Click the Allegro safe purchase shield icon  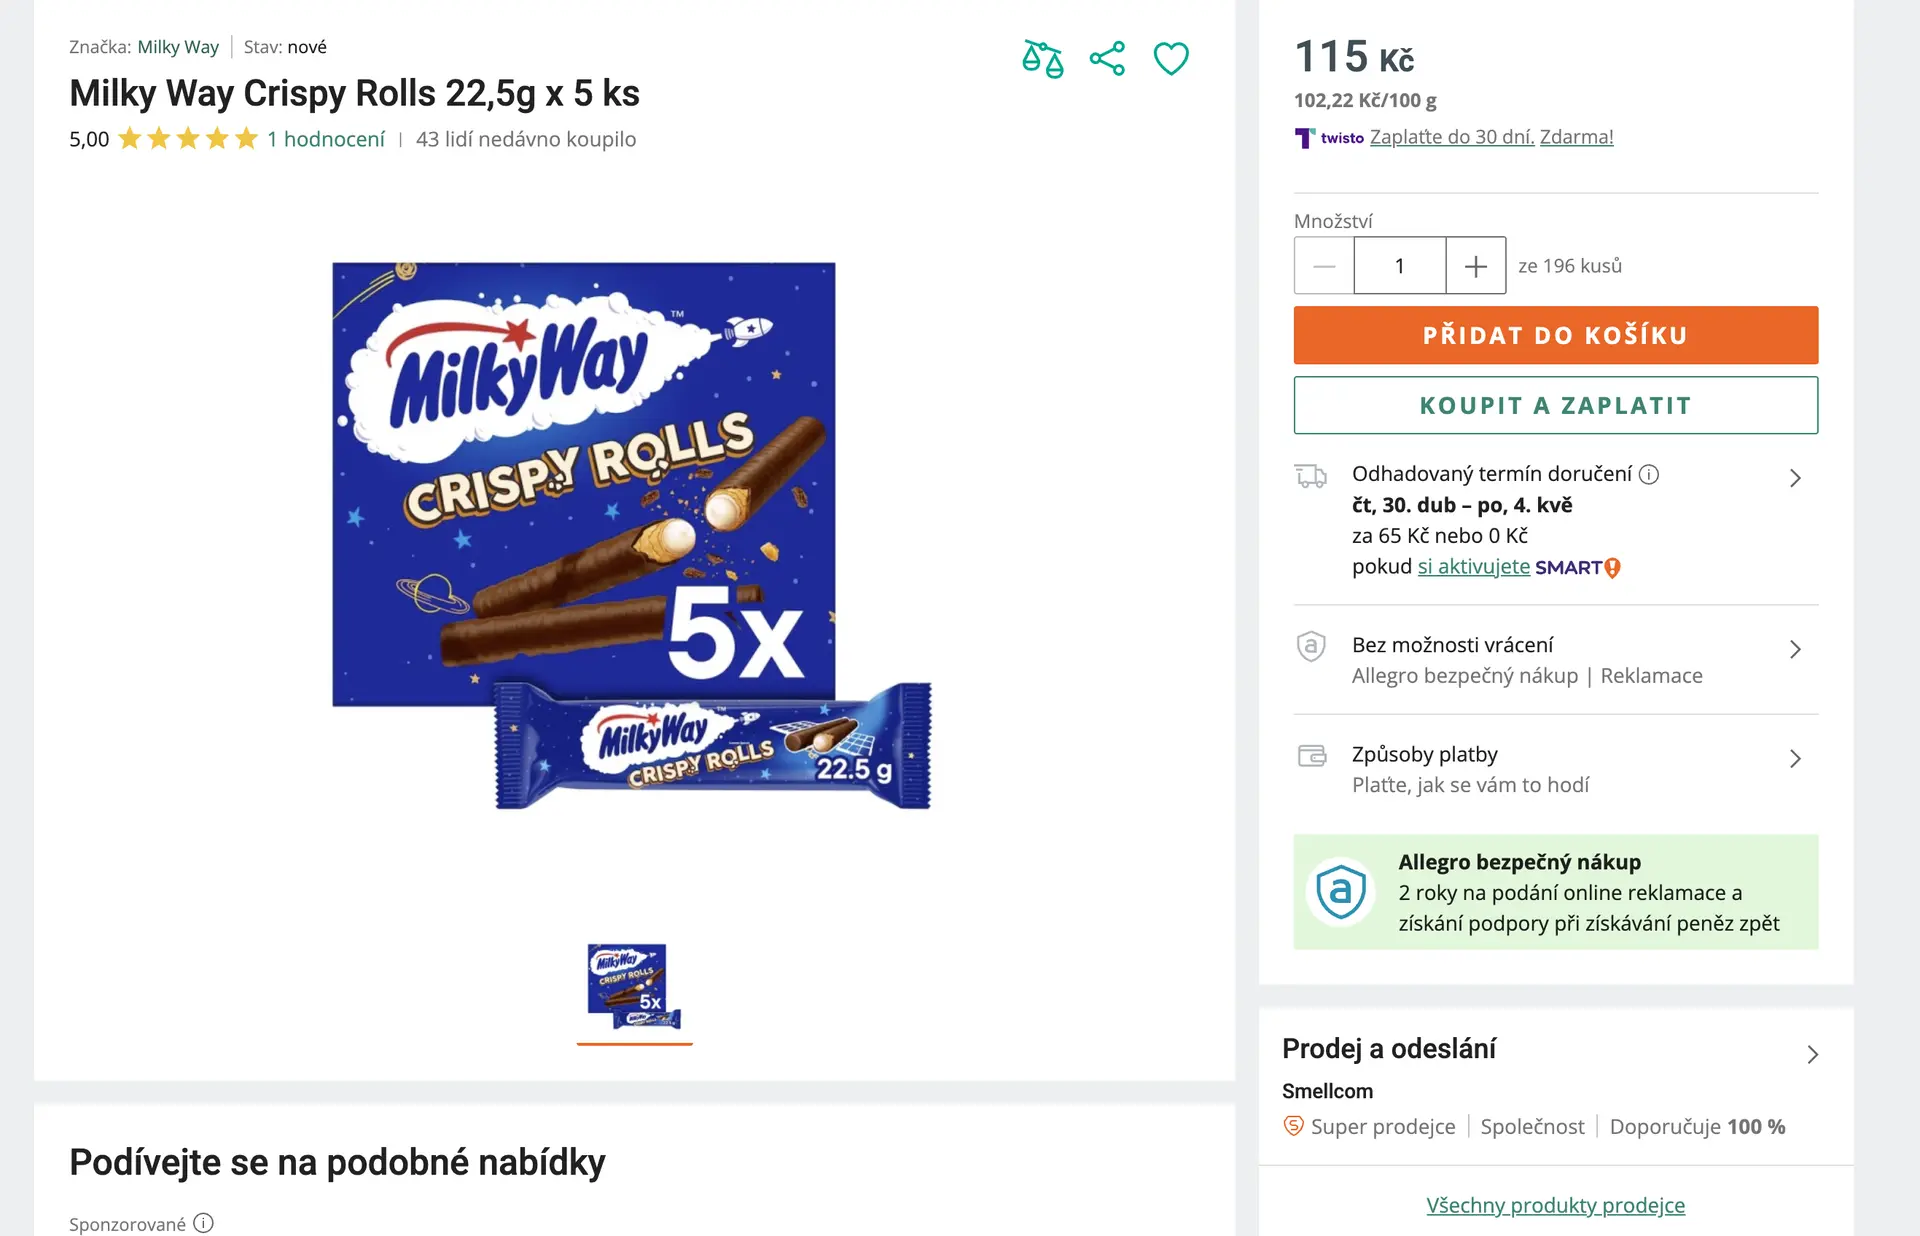click(1340, 891)
